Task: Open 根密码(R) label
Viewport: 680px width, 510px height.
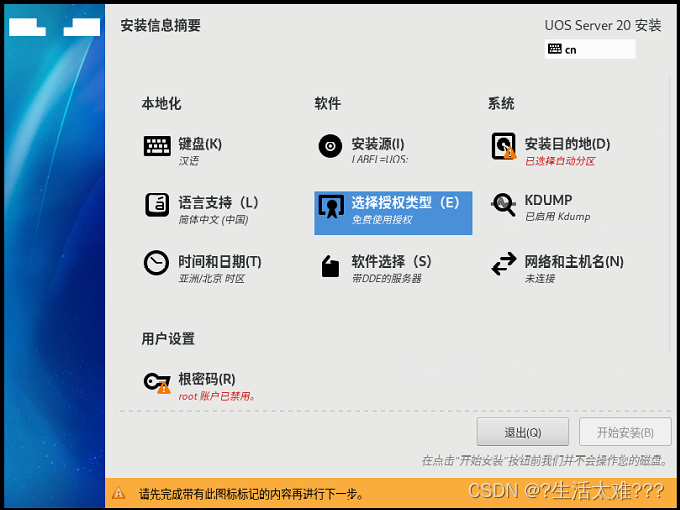Action: (207, 379)
